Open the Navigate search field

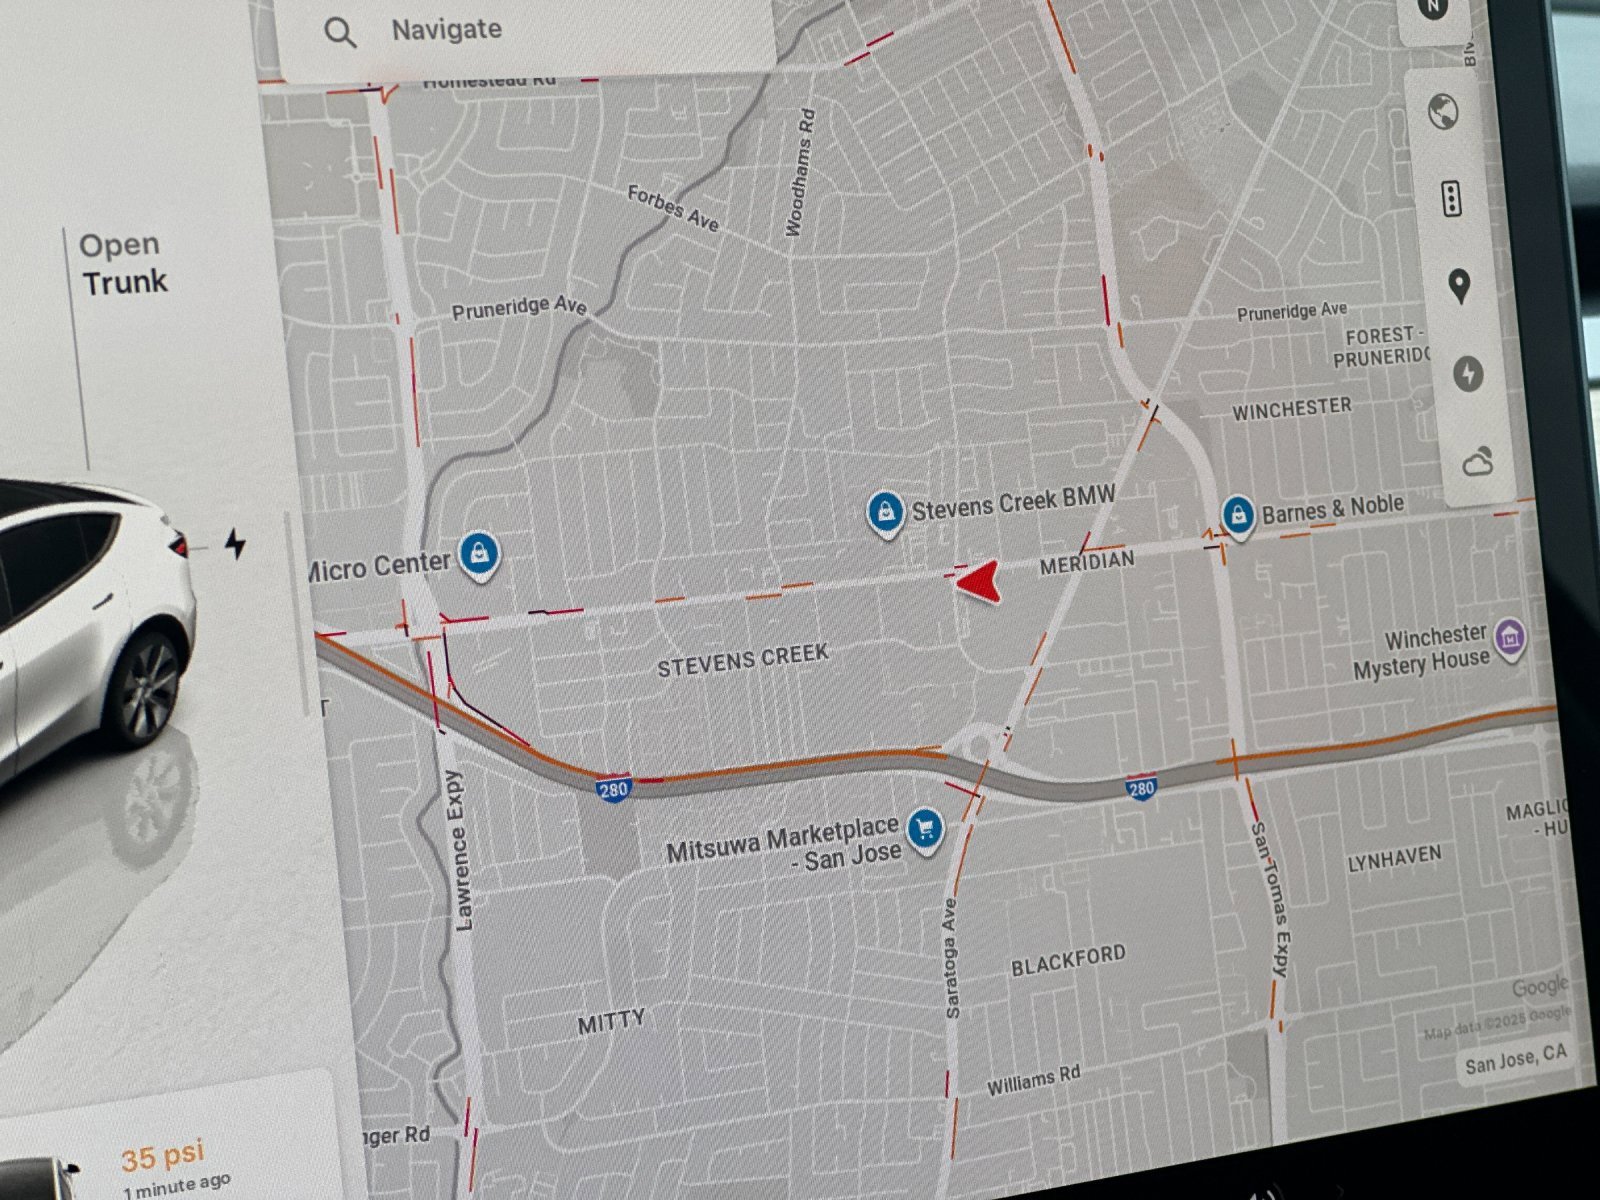tap(447, 29)
